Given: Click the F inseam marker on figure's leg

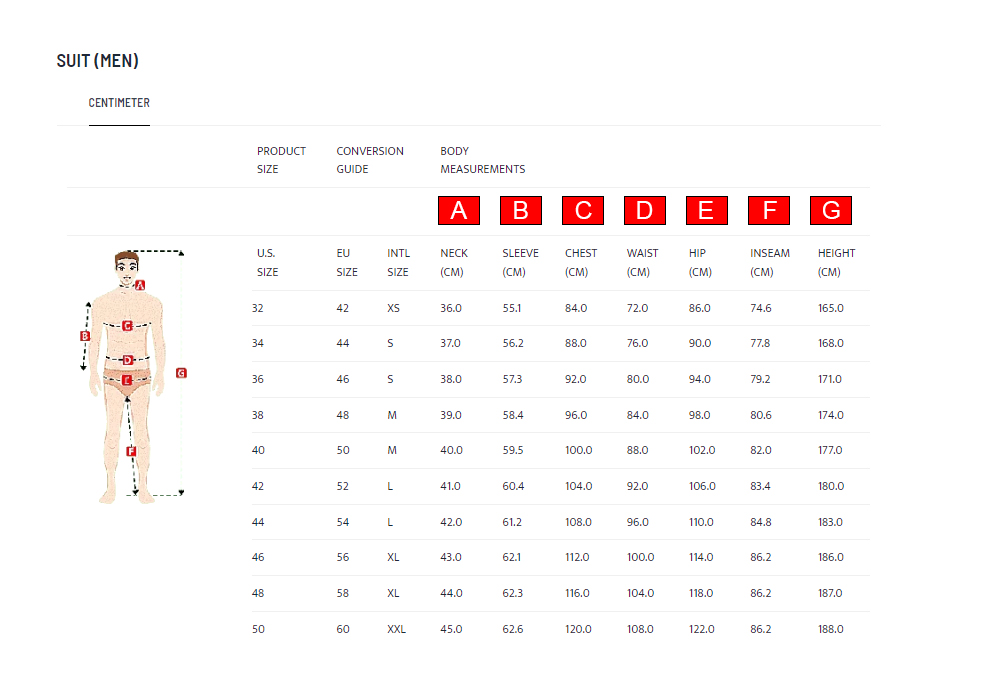Looking at the screenshot, I should 131,451.
